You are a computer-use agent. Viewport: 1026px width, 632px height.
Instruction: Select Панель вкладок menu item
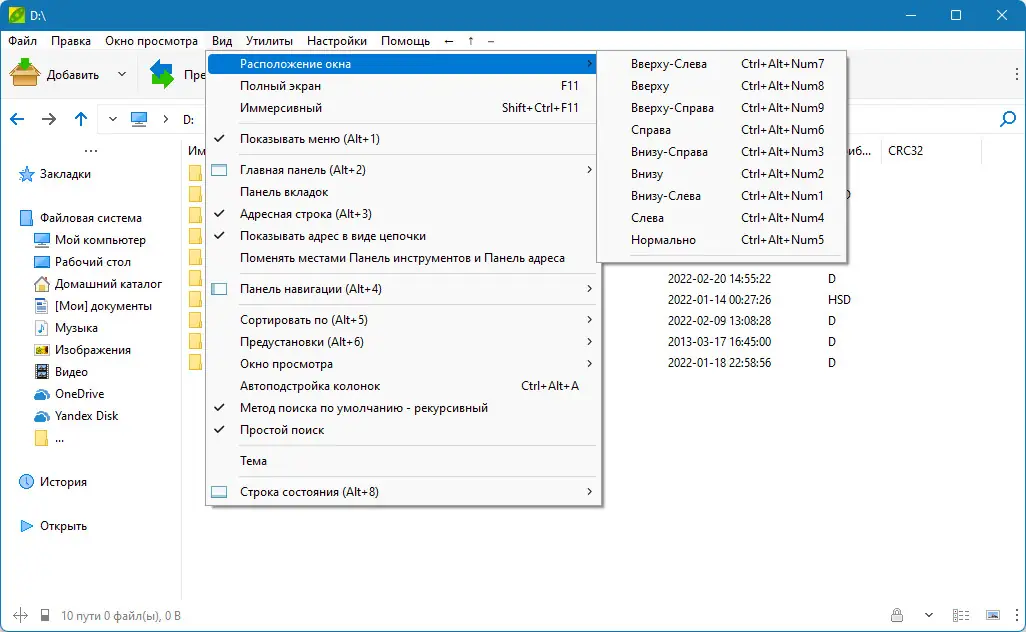click(402, 192)
